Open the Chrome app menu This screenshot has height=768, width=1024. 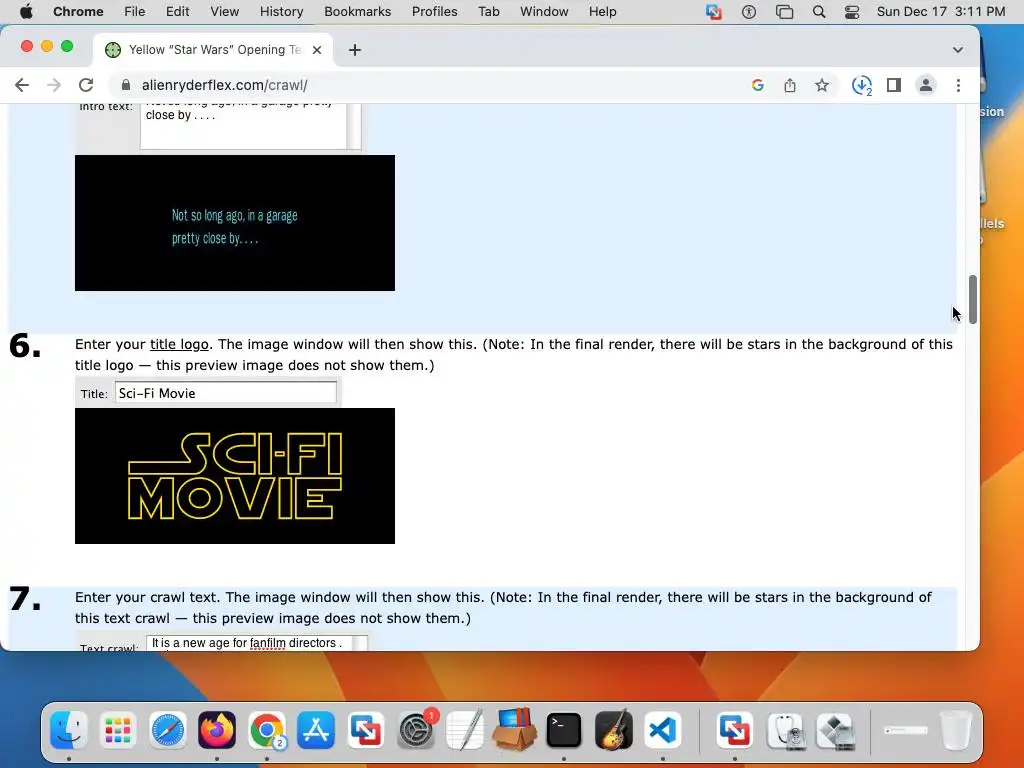click(x=78, y=11)
